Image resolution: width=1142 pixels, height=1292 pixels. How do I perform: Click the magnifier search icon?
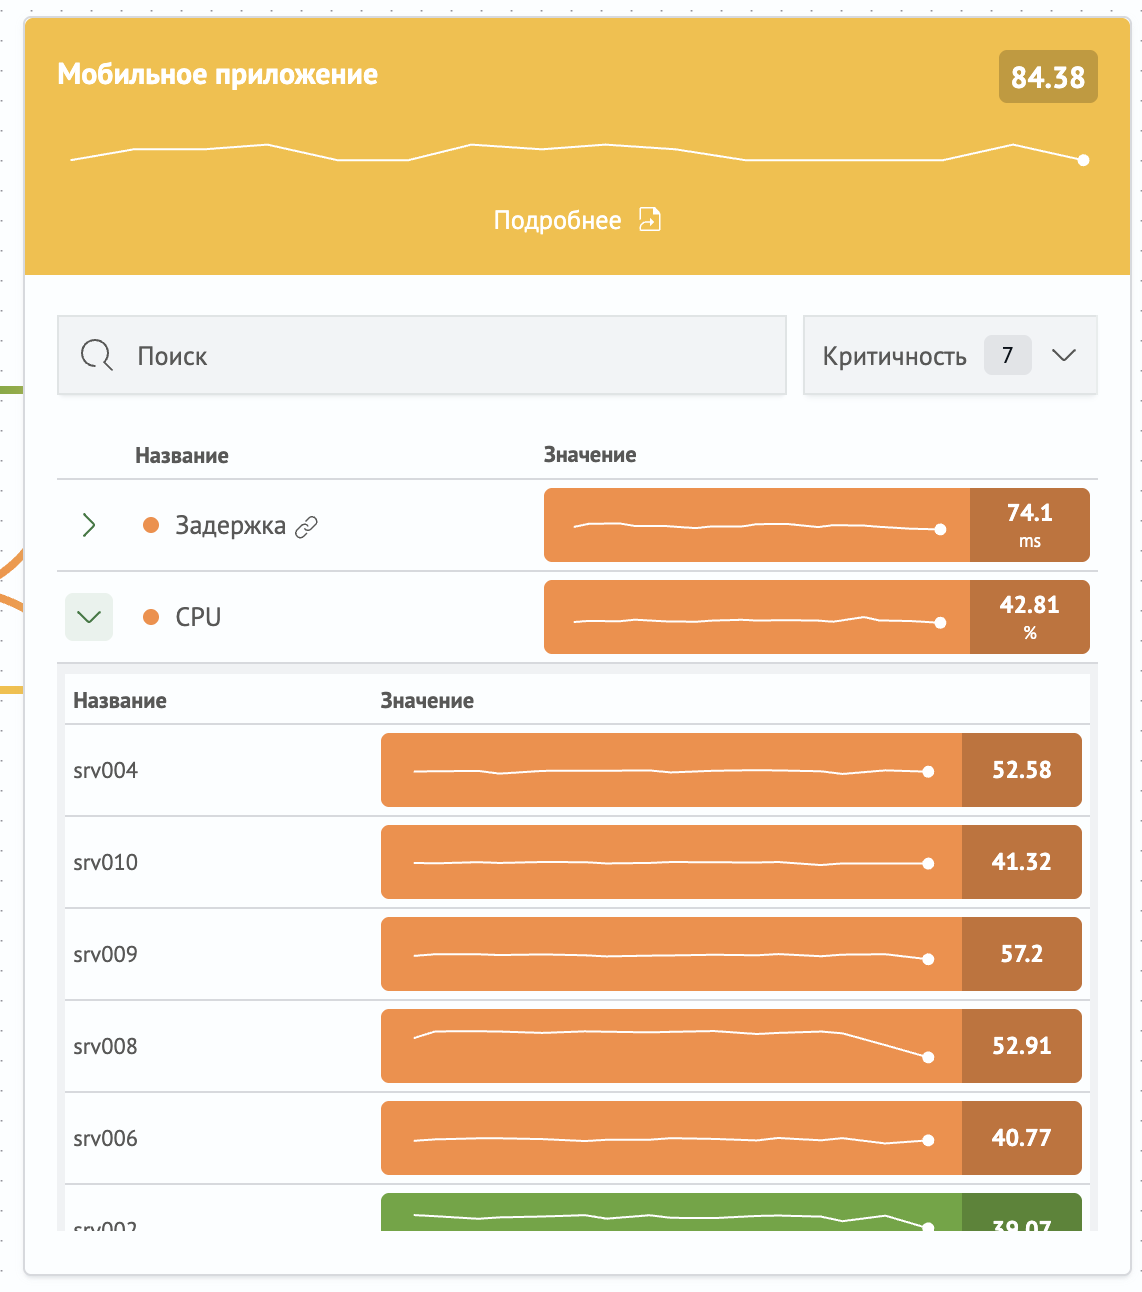(x=97, y=355)
